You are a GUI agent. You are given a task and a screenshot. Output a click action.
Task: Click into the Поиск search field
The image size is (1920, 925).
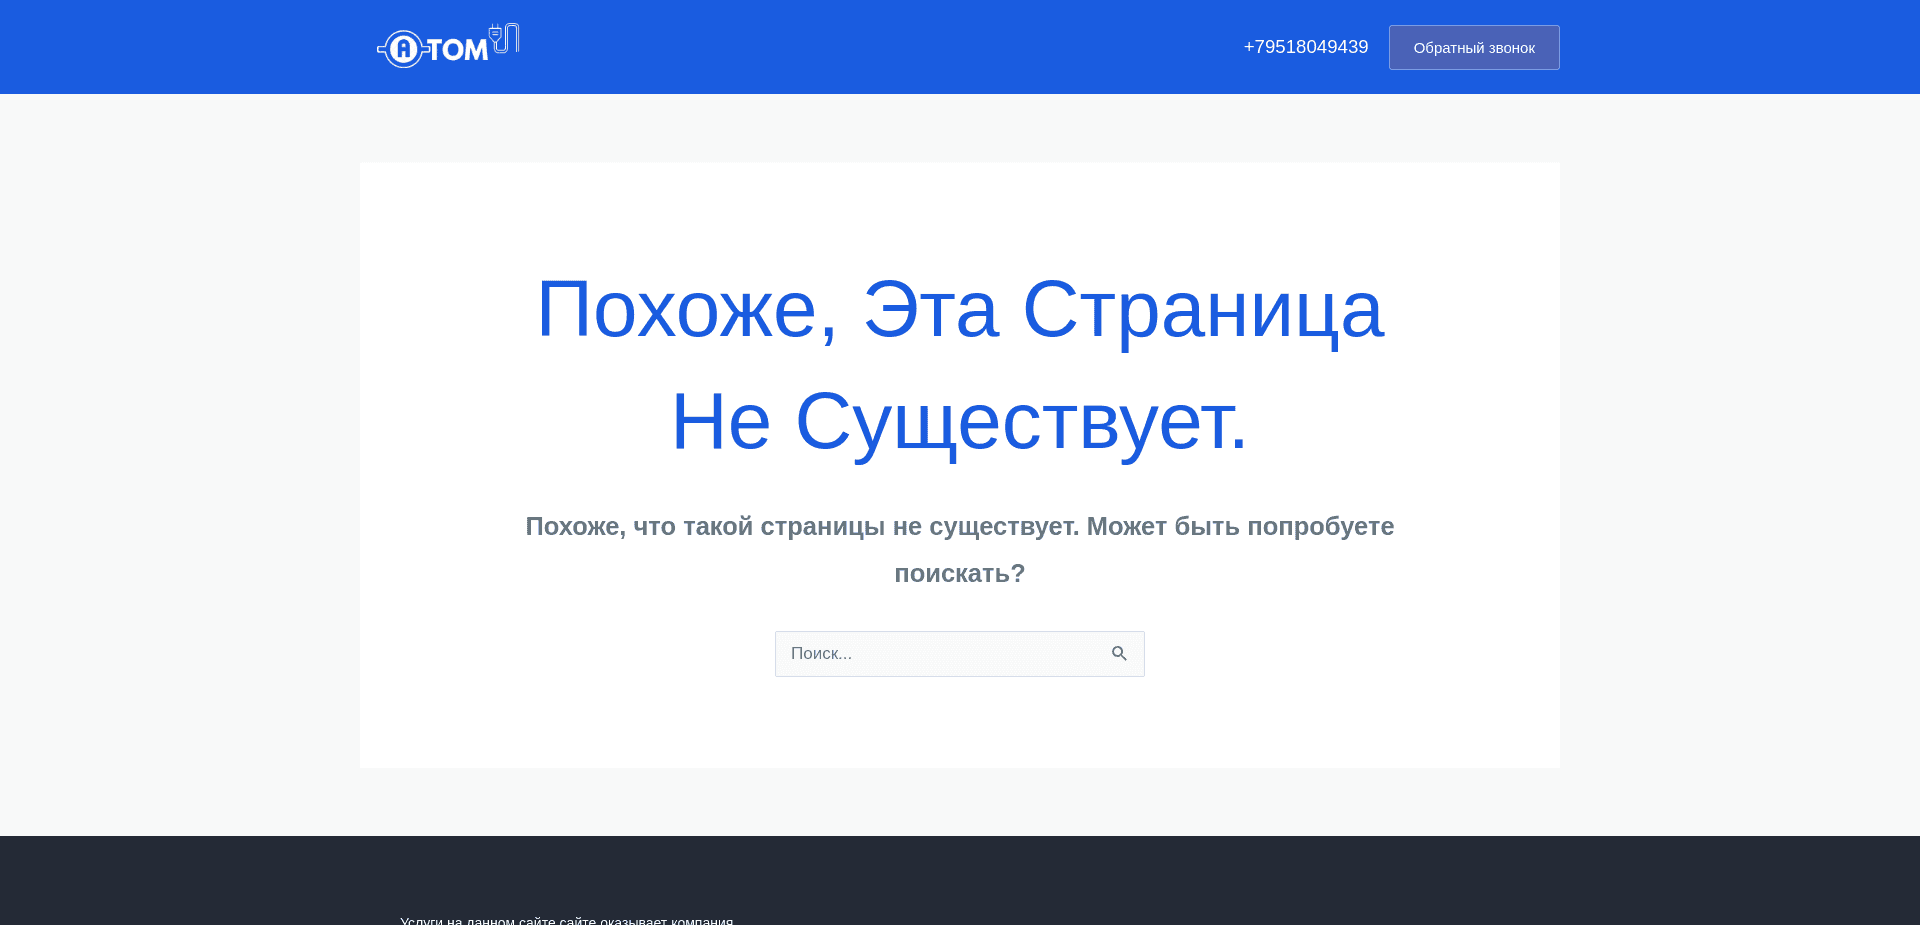pos(940,653)
